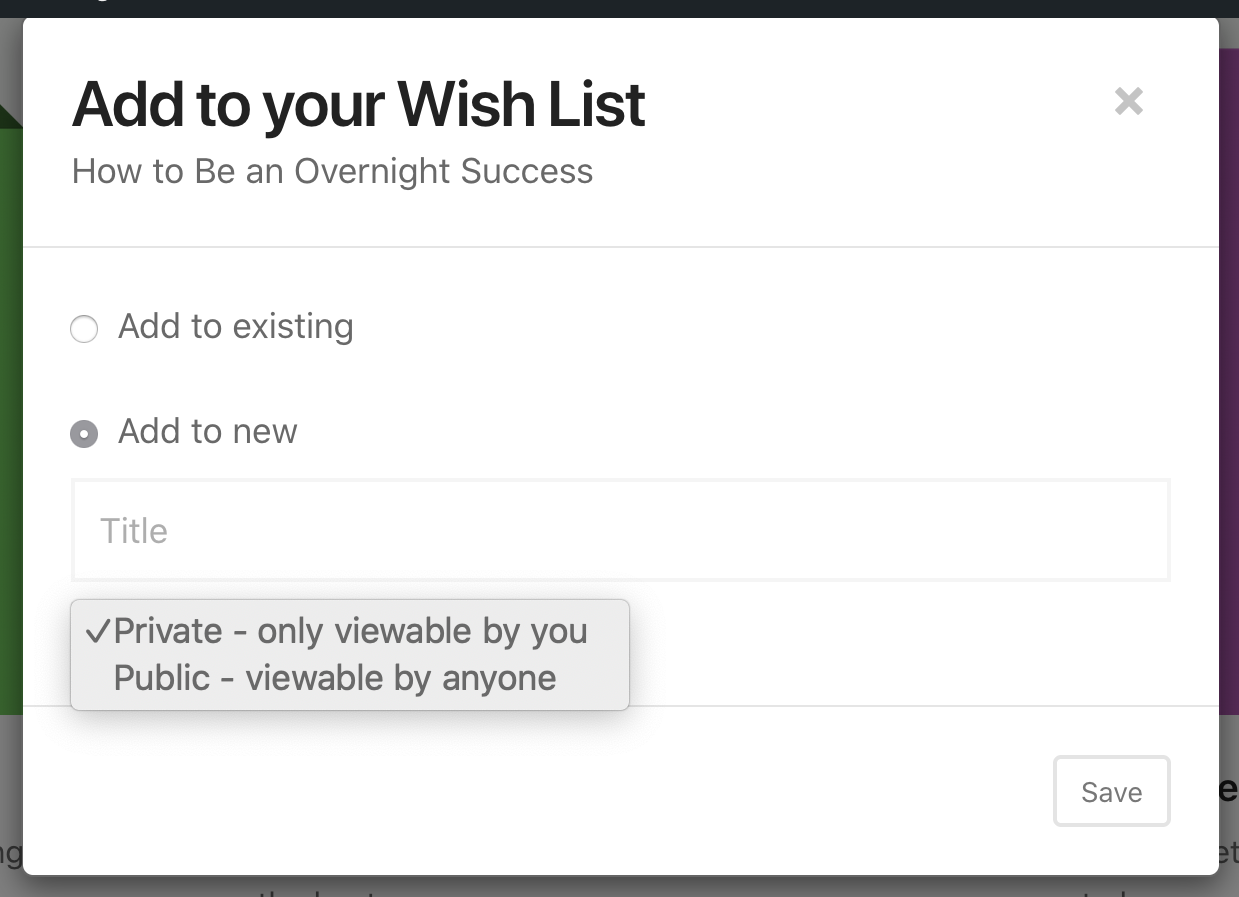Click the 'Add to your Wish List' heading

(357, 104)
